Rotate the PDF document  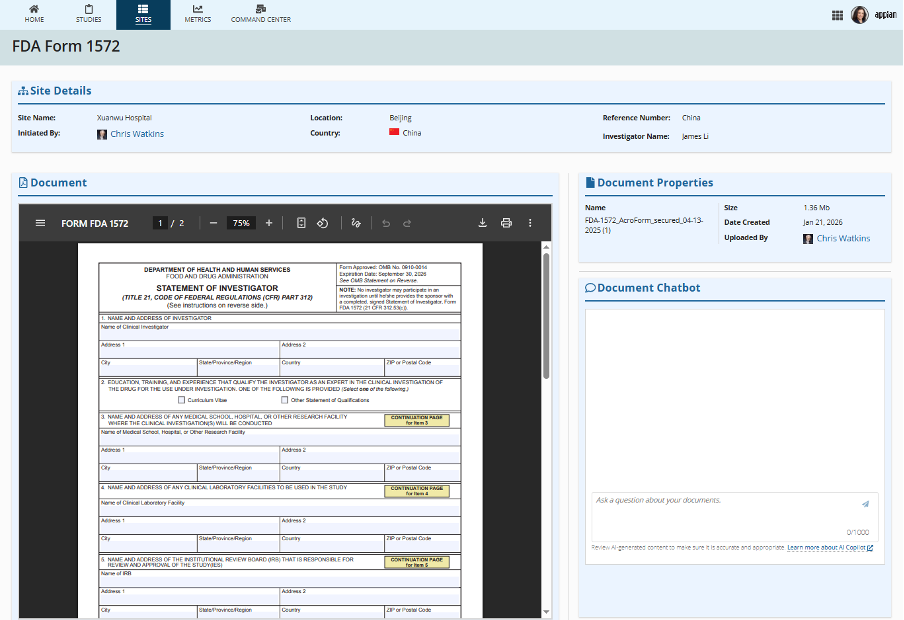323,223
